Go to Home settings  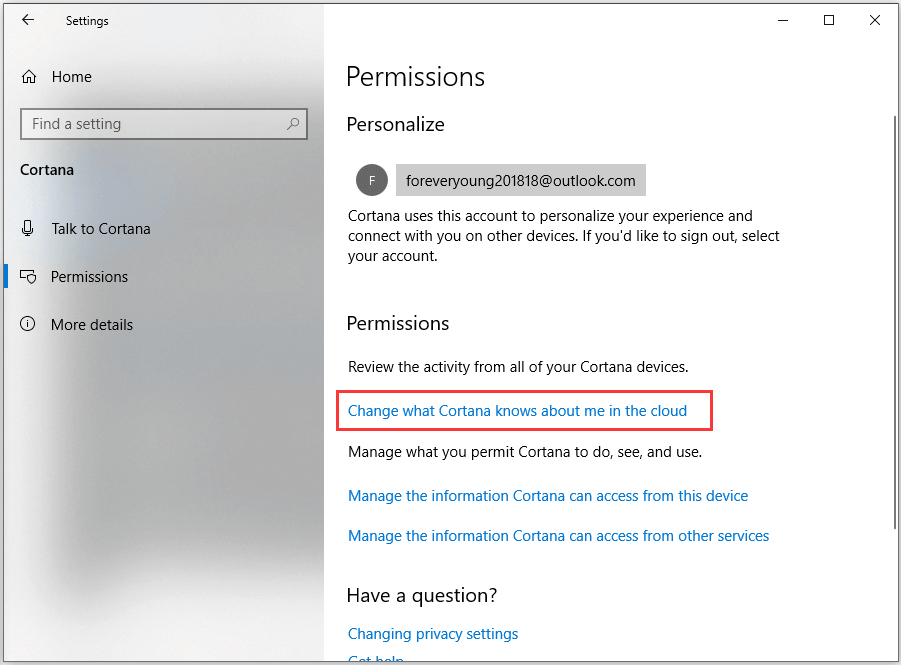(x=72, y=77)
